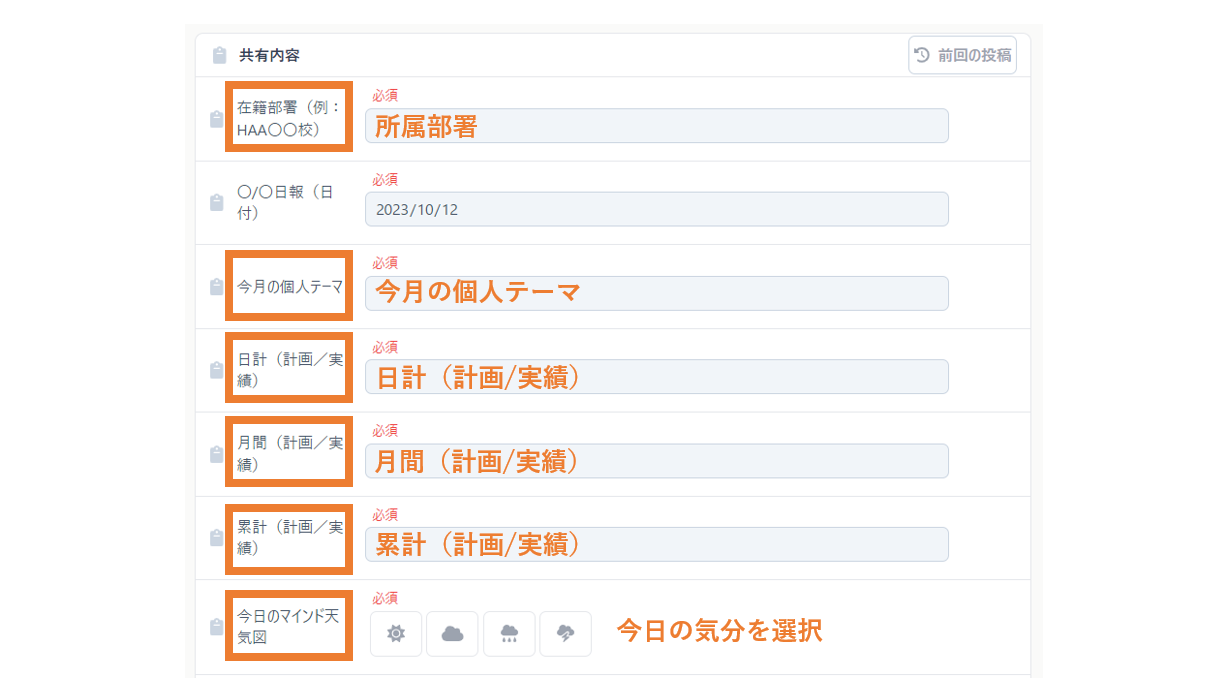Select the cloudy weather mood icon

[452, 634]
